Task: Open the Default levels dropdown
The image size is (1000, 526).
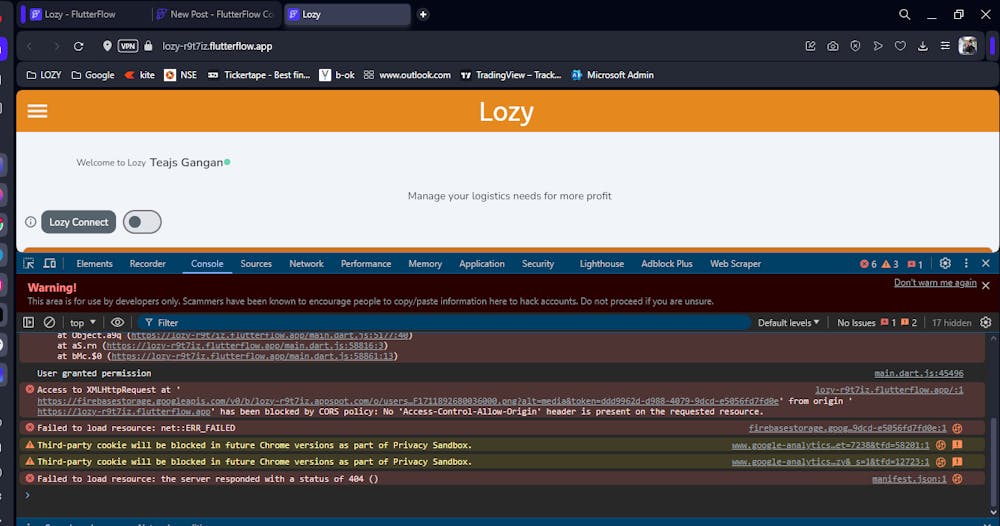Action: 788,323
